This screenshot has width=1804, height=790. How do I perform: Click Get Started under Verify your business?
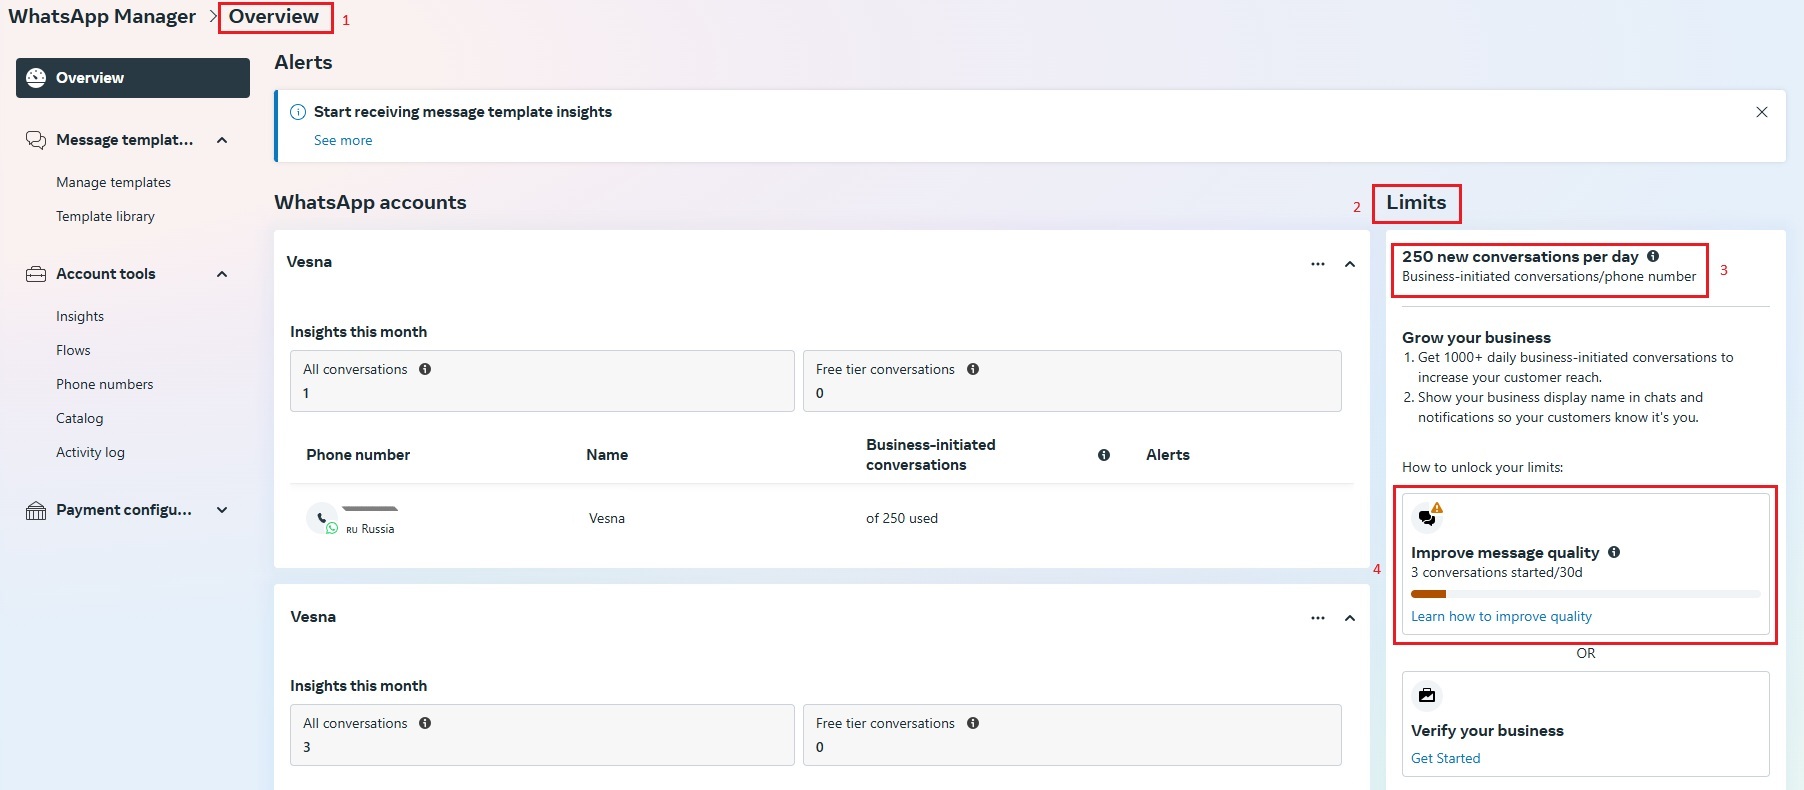(x=1445, y=758)
